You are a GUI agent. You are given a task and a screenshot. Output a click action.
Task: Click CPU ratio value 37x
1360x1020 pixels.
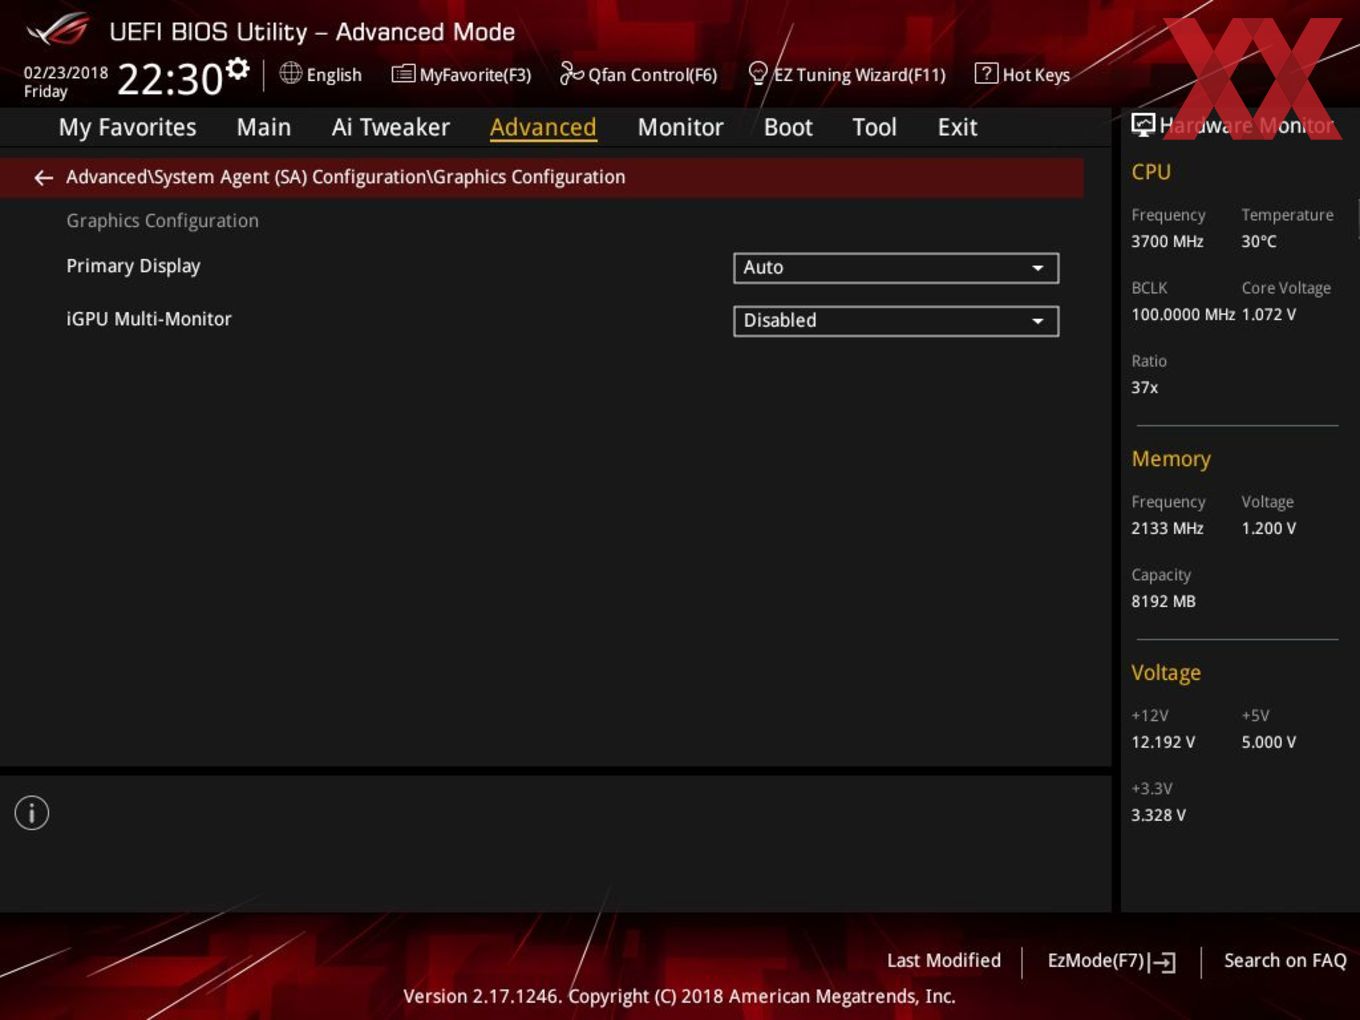[1145, 387]
